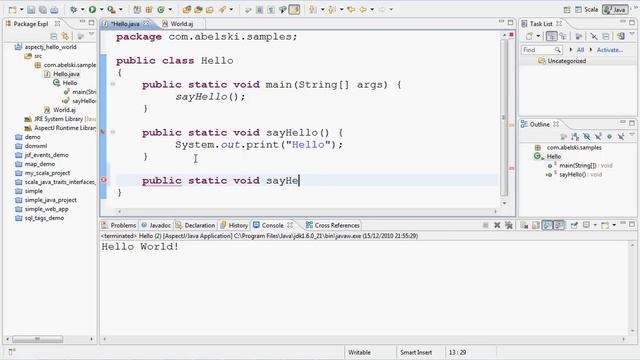Open Package Explorer view menu triangle
640x360 pixels.
point(91,34)
